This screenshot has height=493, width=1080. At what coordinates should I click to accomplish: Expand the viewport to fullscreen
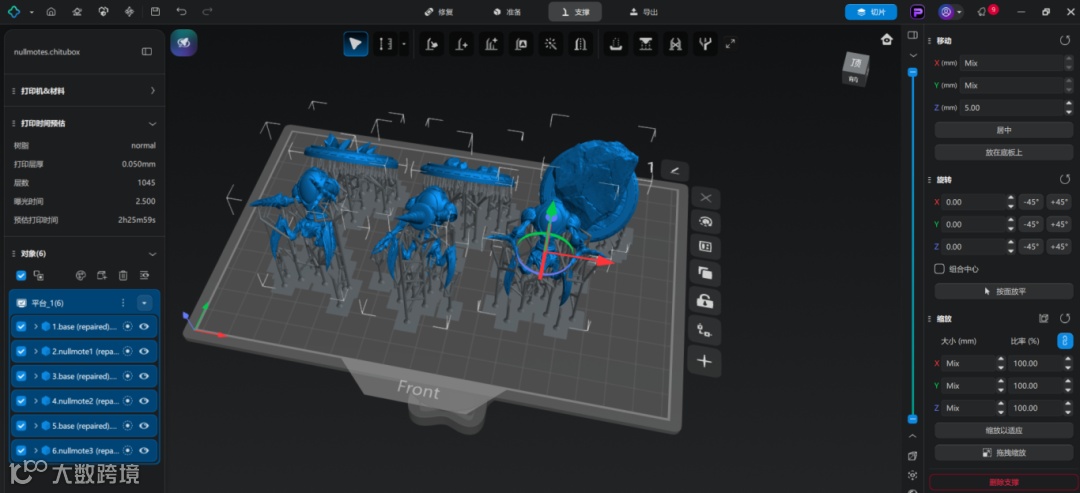click(x=731, y=43)
